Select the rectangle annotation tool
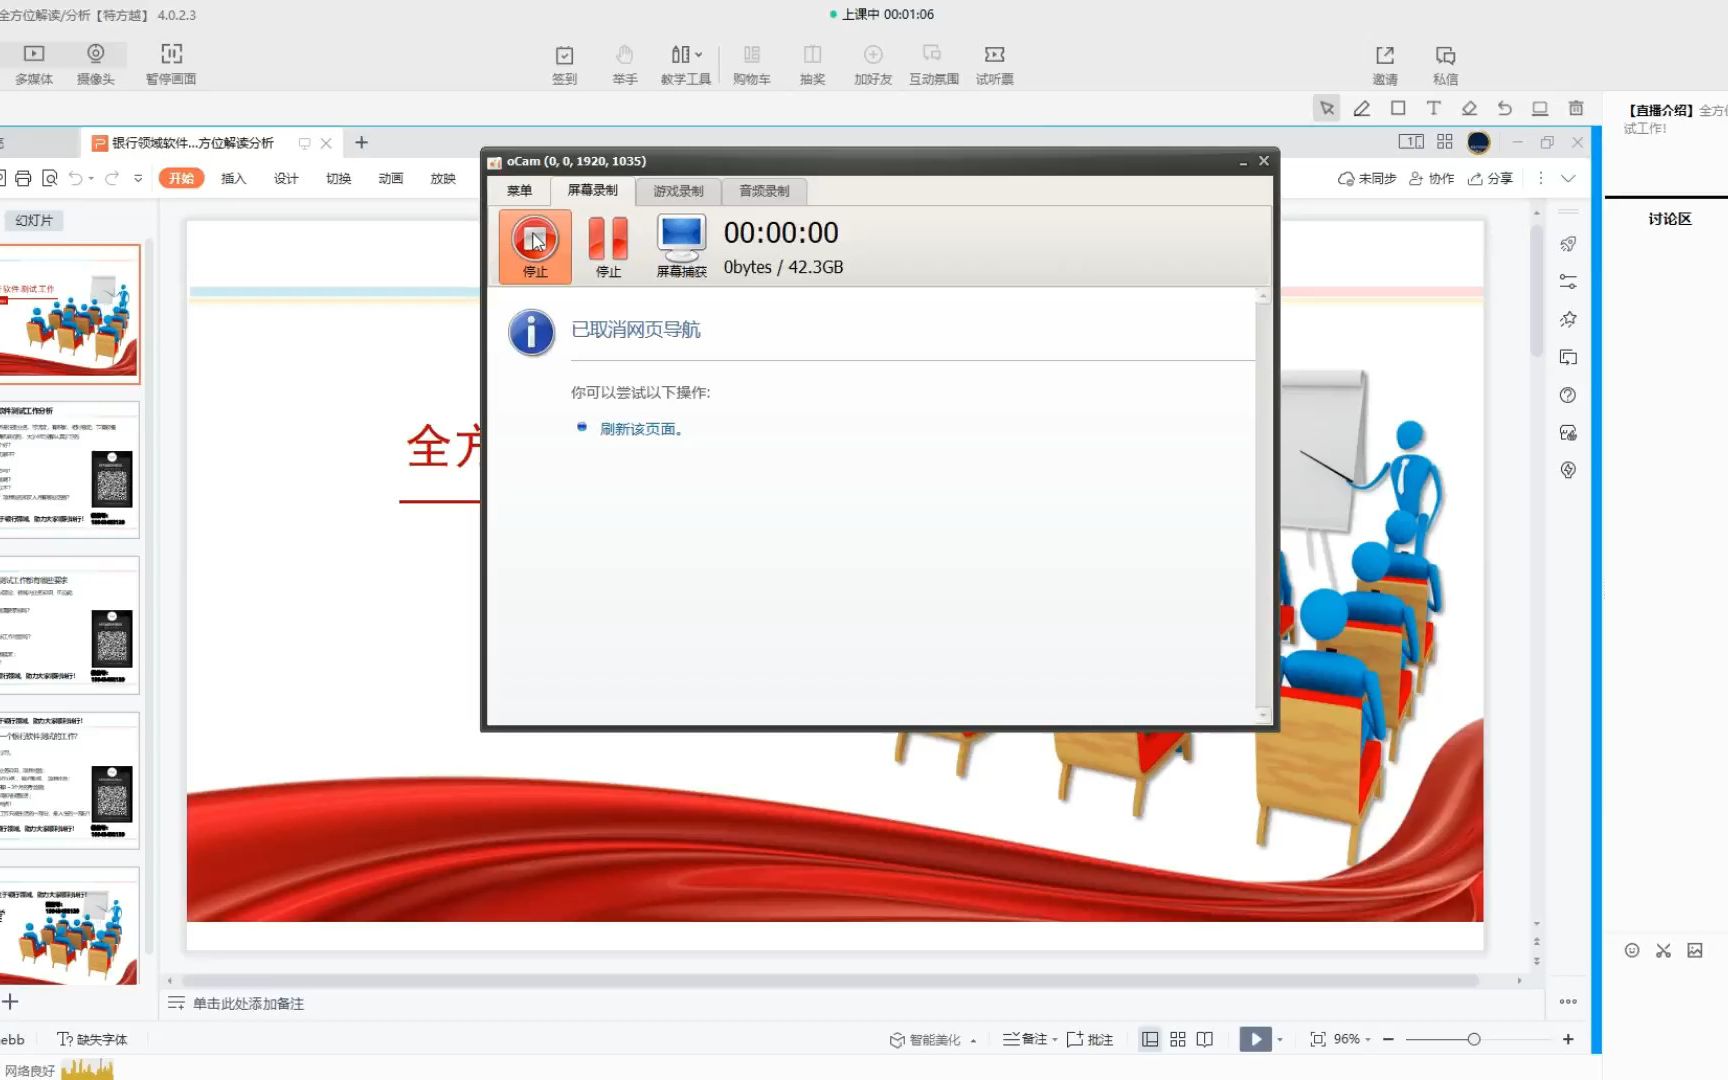The image size is (1728, 1080). tap(1398, 108)
